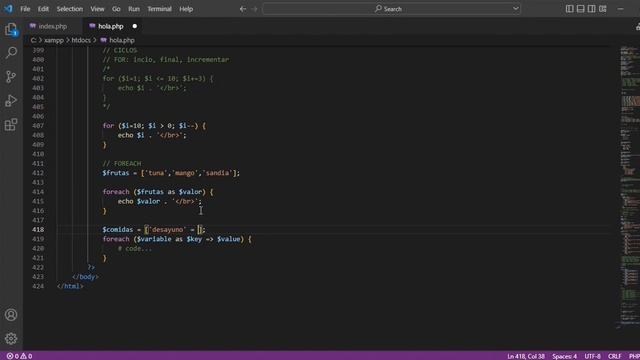Click the // CICLOS comment on line 399
The image size is (640, 360).
pyautogui.click(x=120, y=50)
